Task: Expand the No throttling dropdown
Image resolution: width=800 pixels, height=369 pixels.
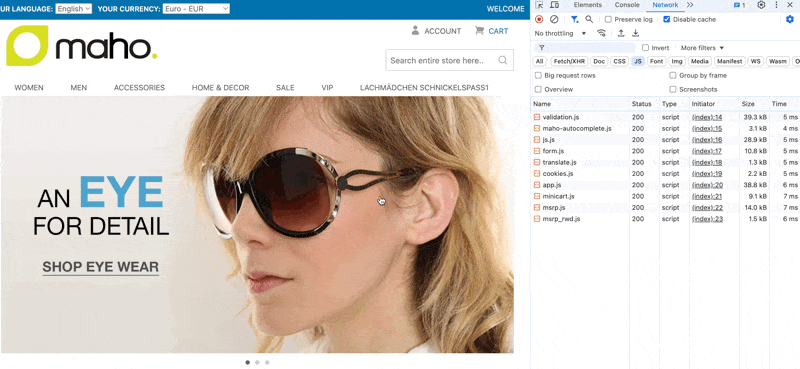Action: [x=561, y=33]
